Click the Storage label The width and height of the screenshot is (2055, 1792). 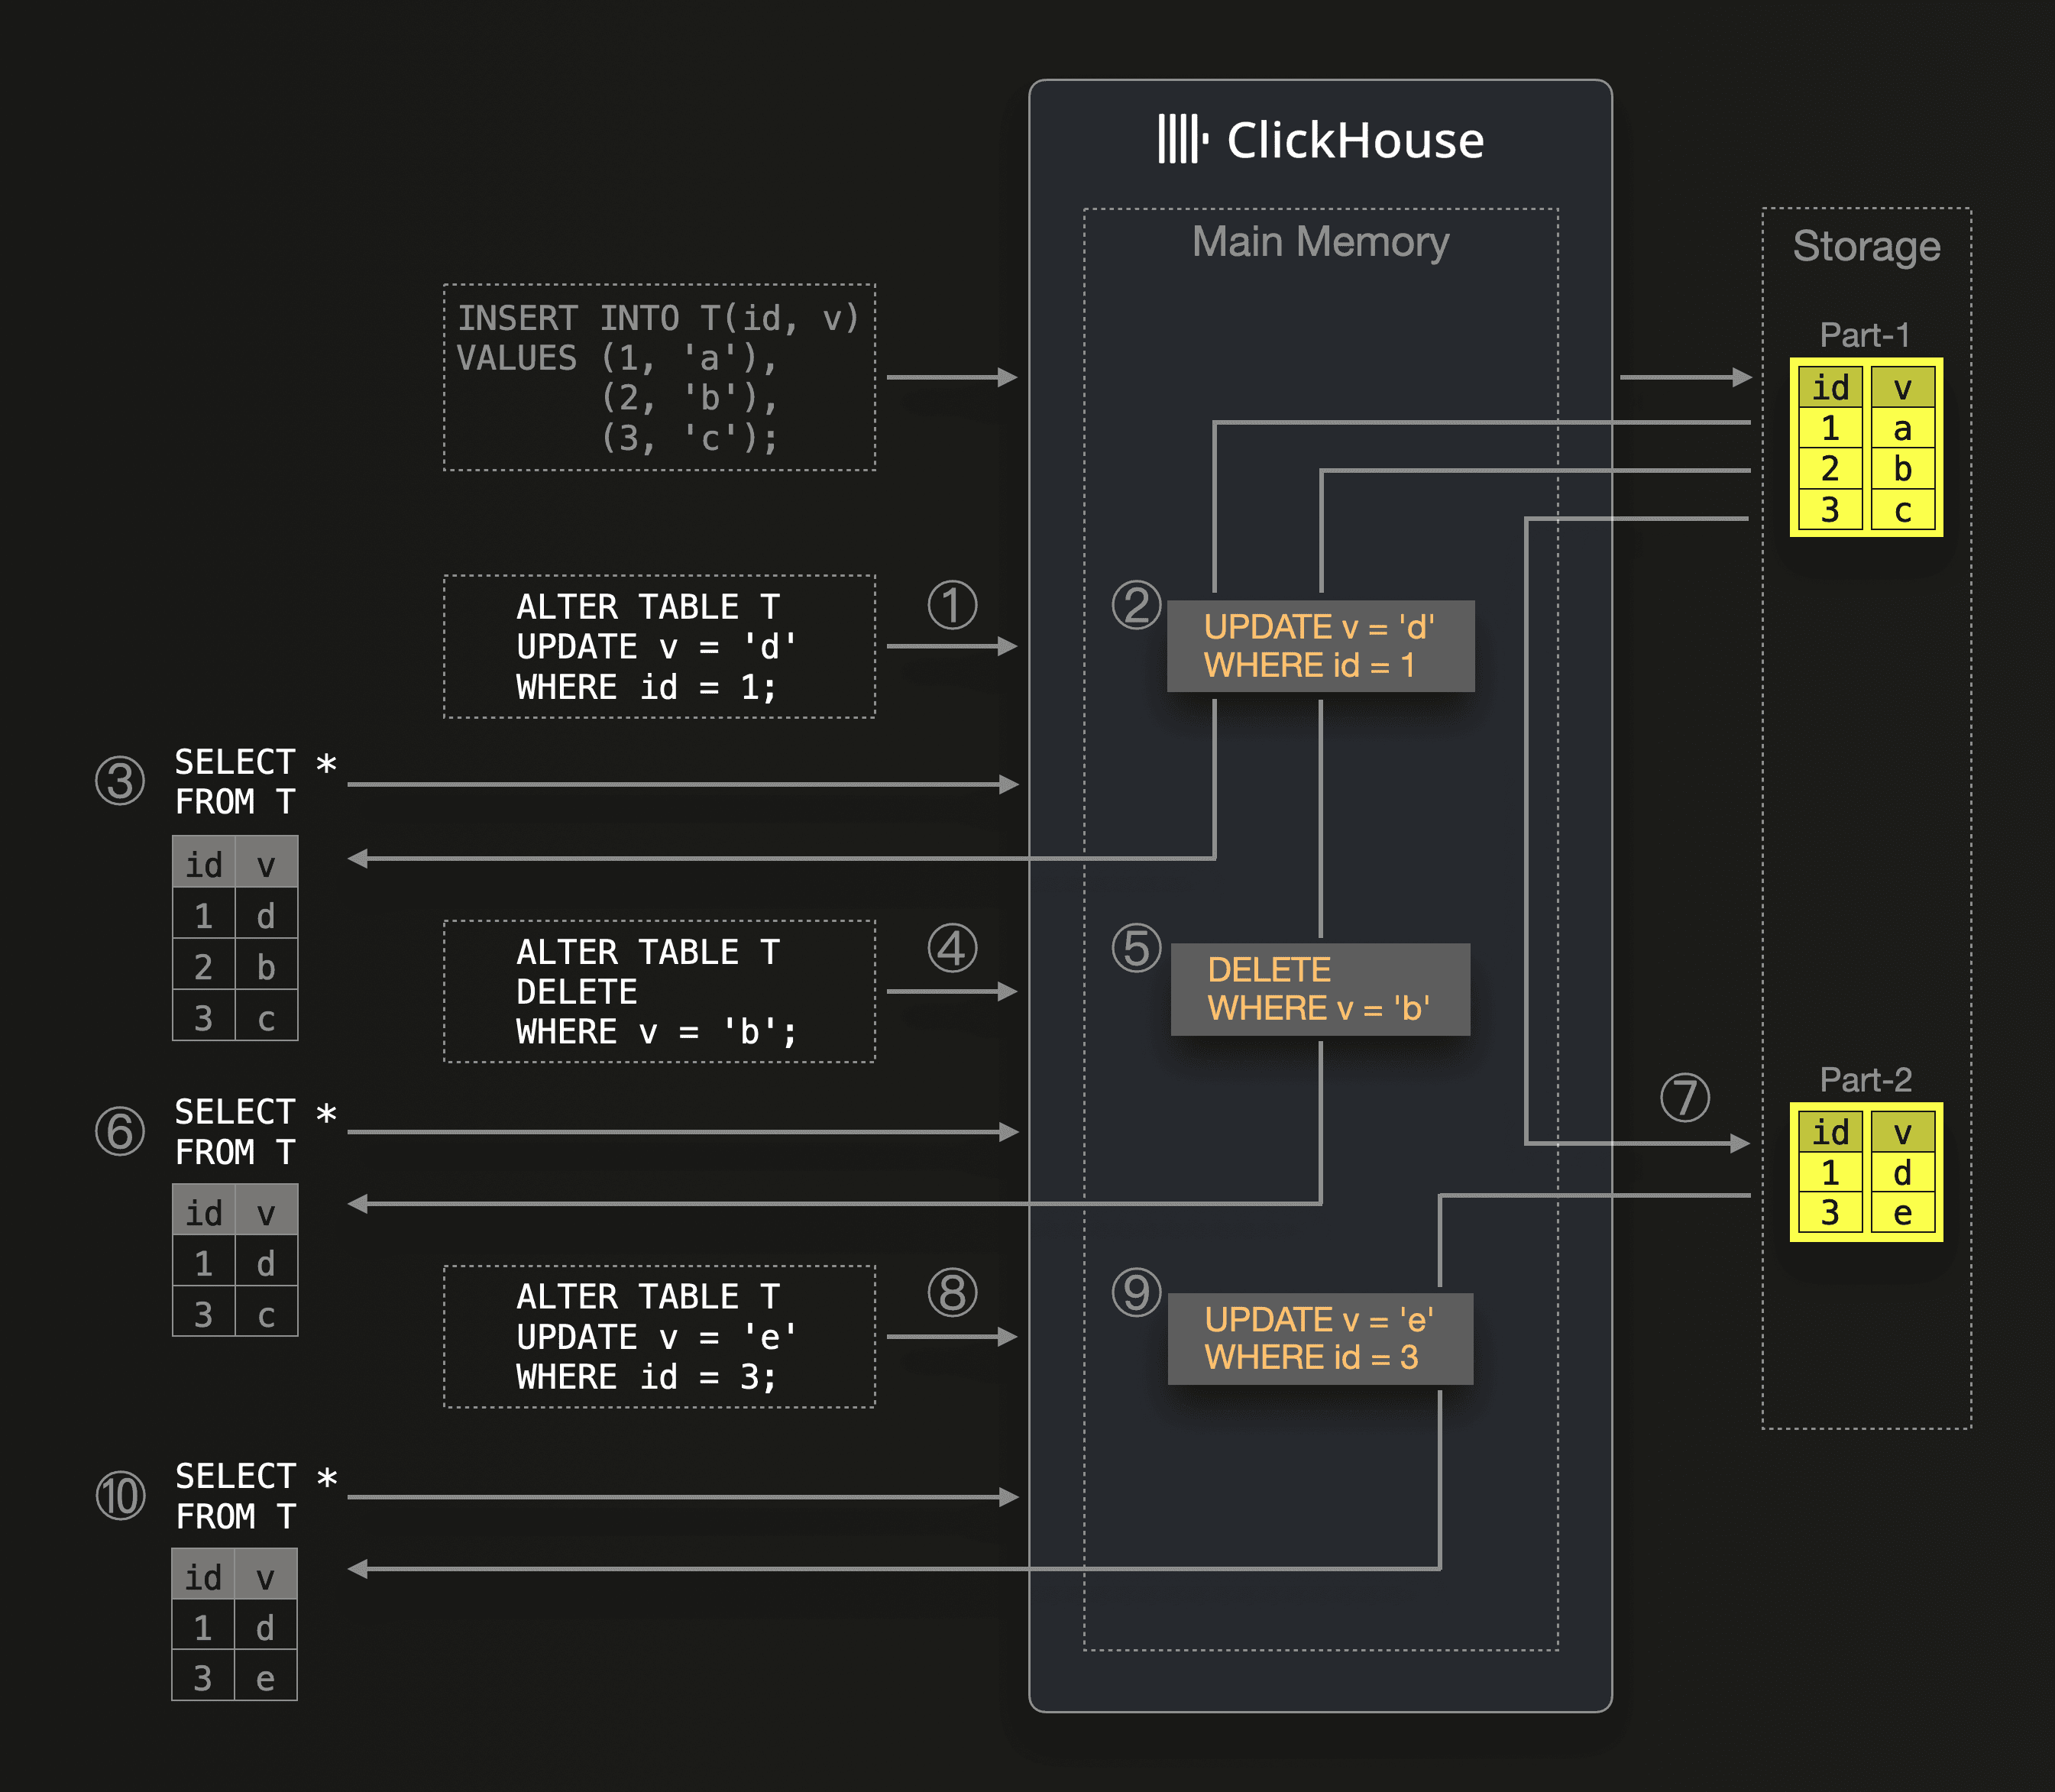(1866, 246)
